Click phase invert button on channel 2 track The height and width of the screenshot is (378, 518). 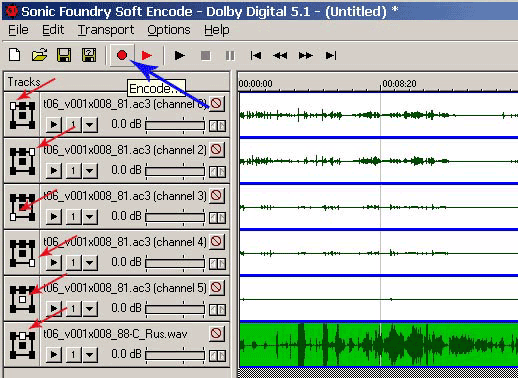[217, 172]
